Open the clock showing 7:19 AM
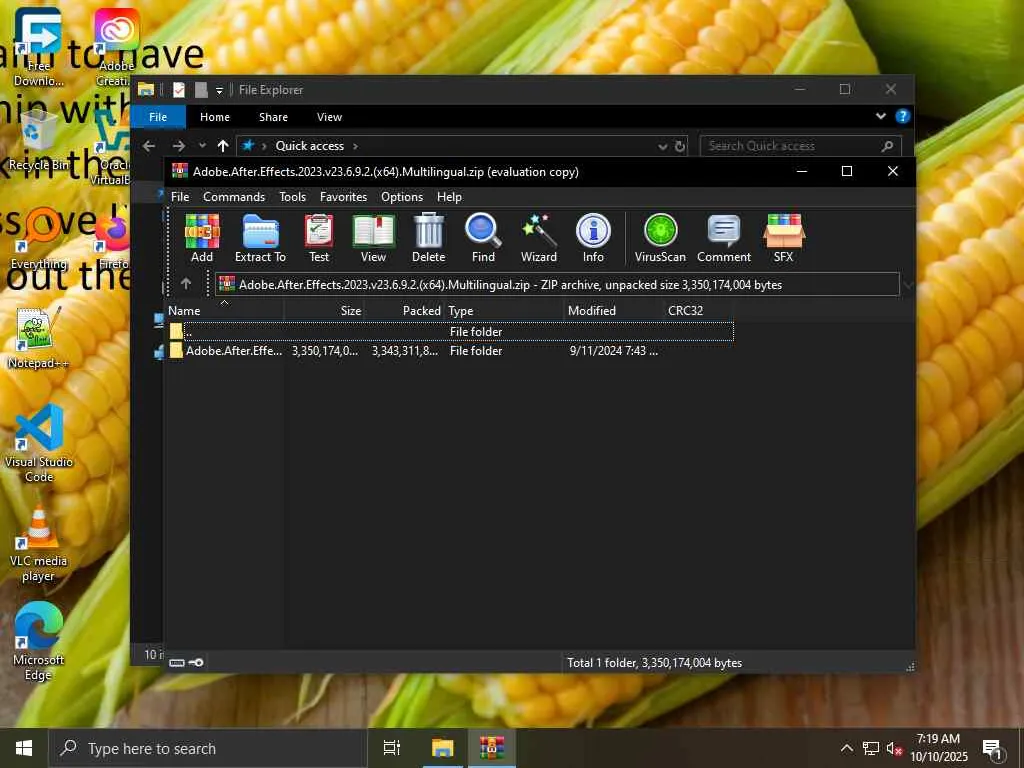This screenshot has height=768, width=1024. pyautogui.click(x=938, y=748)
